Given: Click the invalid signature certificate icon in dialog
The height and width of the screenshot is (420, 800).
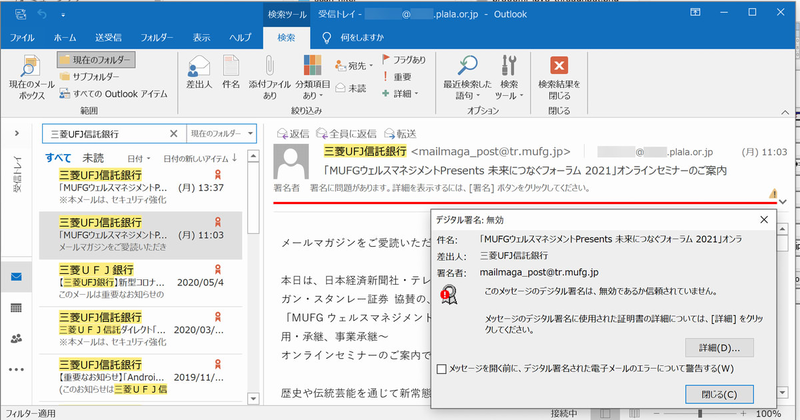Looking at the screenshot, I should pos(449,294).
